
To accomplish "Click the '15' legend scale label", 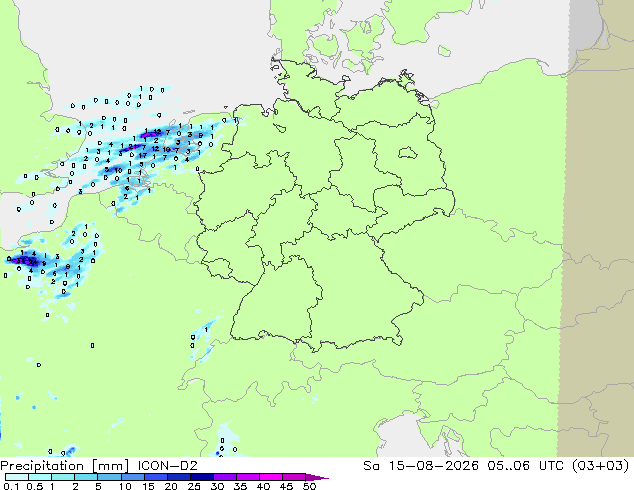I will click(148, 486).
